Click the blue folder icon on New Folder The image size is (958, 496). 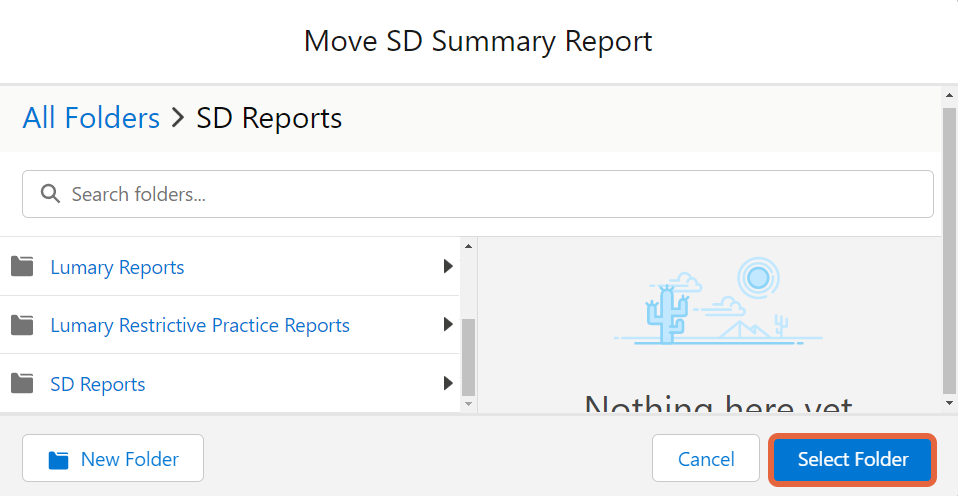(59, 459)
